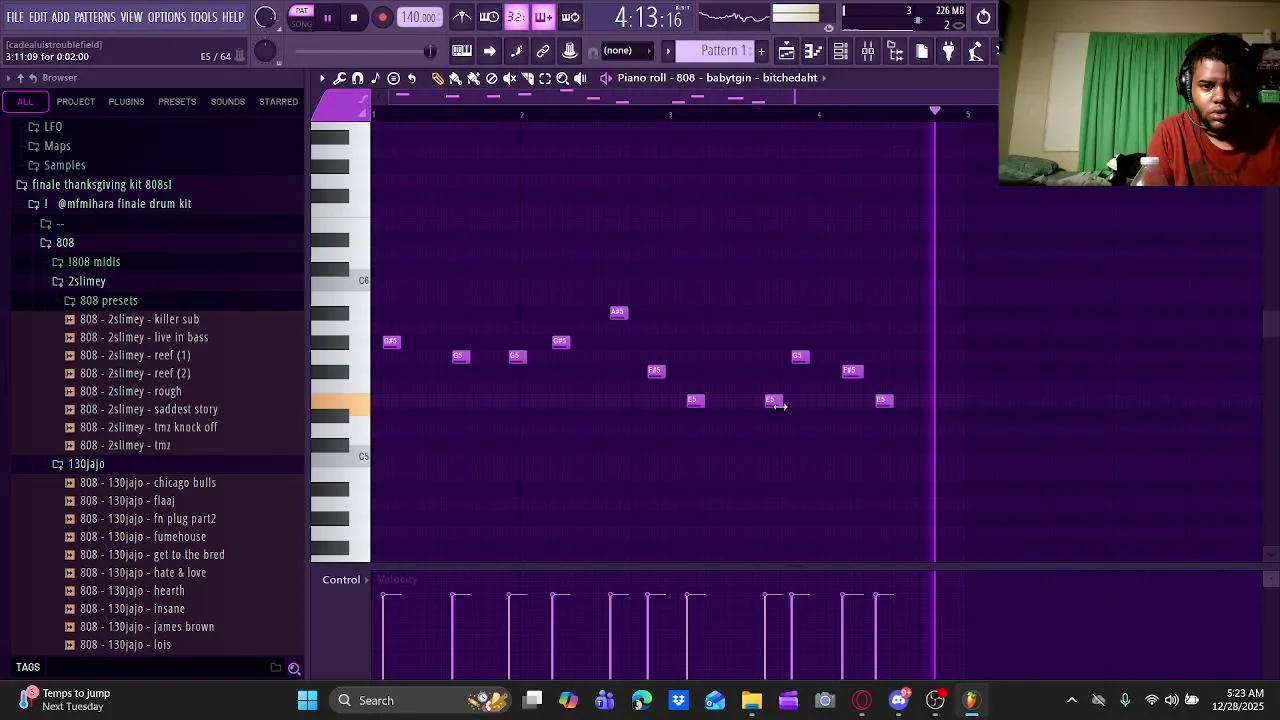This screenshot has width=1280, height=720.
Task: Select the zoom magnifier tool
Action: click(x=563, y=78)
